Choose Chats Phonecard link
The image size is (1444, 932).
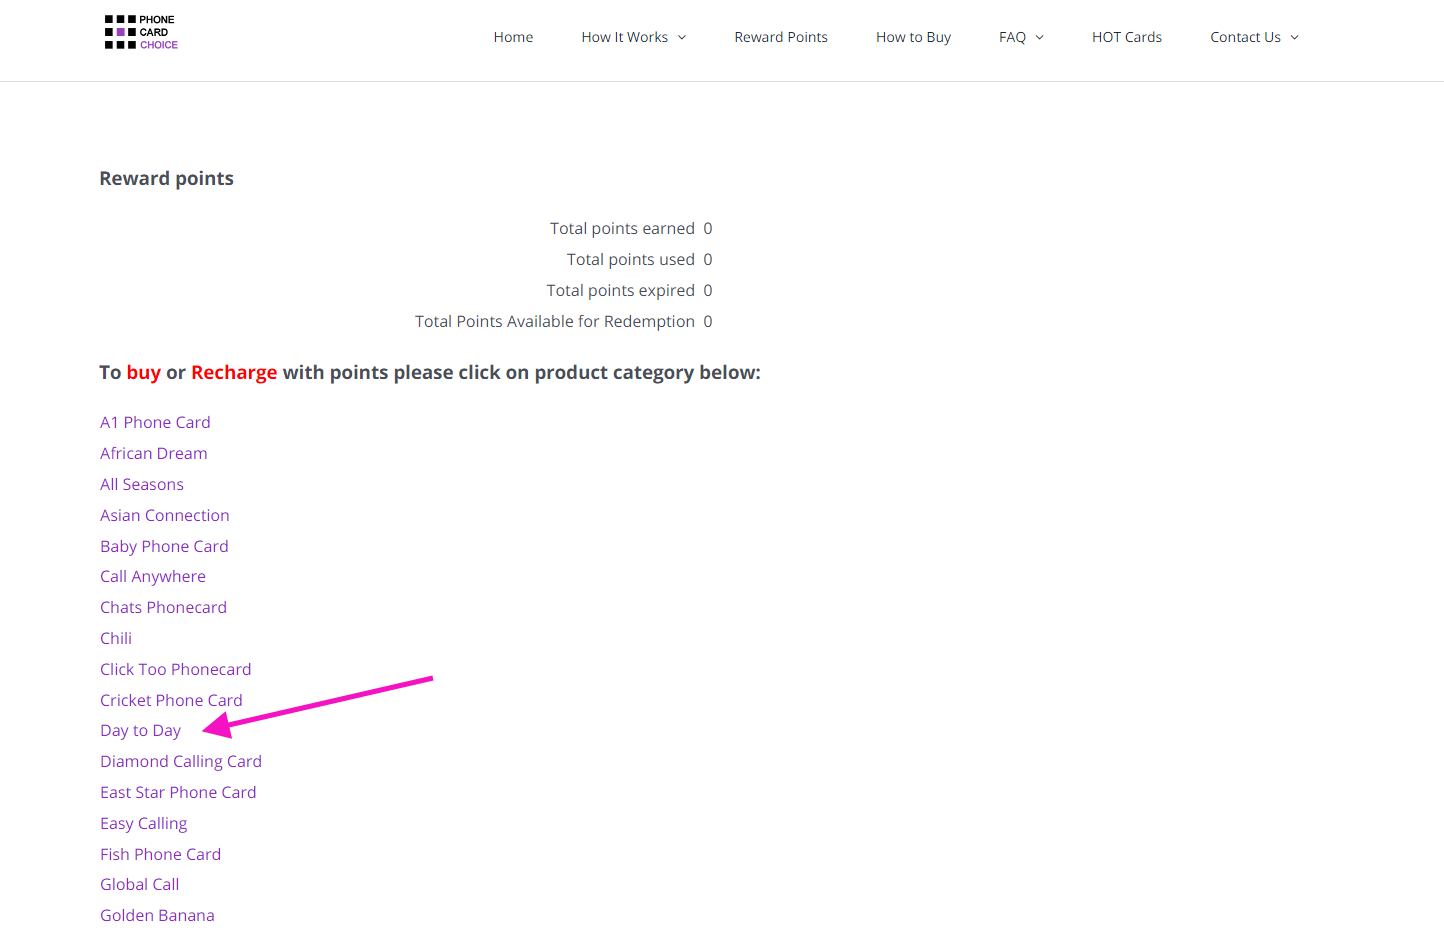coord(163,607)
